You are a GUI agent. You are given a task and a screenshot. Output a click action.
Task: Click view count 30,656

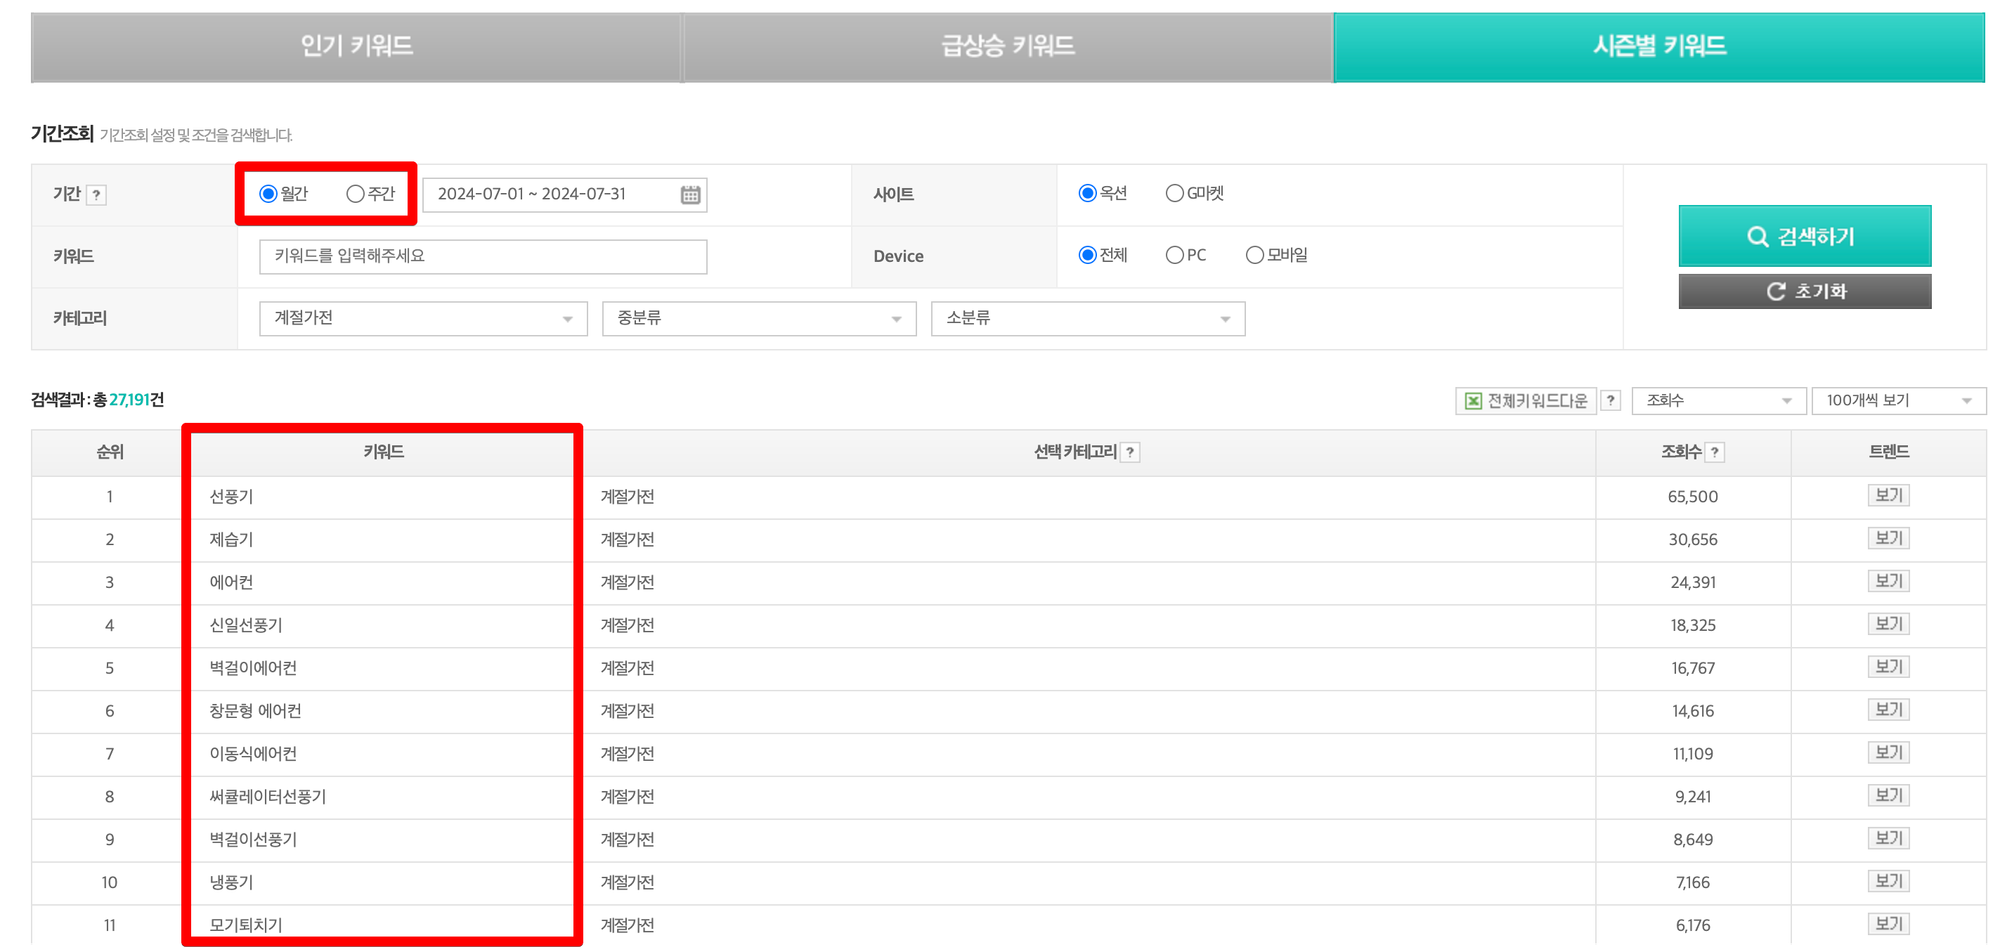[x=1693, y=540]
